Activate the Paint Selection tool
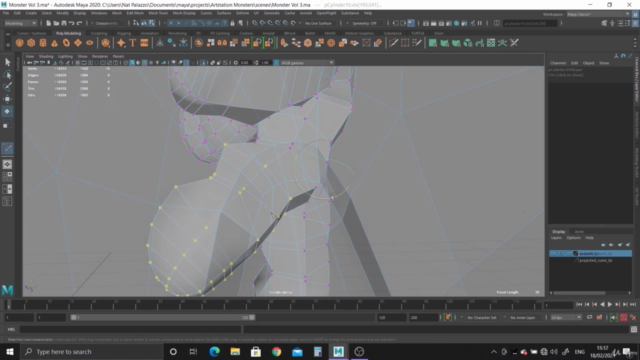The height and width of the screenshot is (360, 640). point(7,87)
